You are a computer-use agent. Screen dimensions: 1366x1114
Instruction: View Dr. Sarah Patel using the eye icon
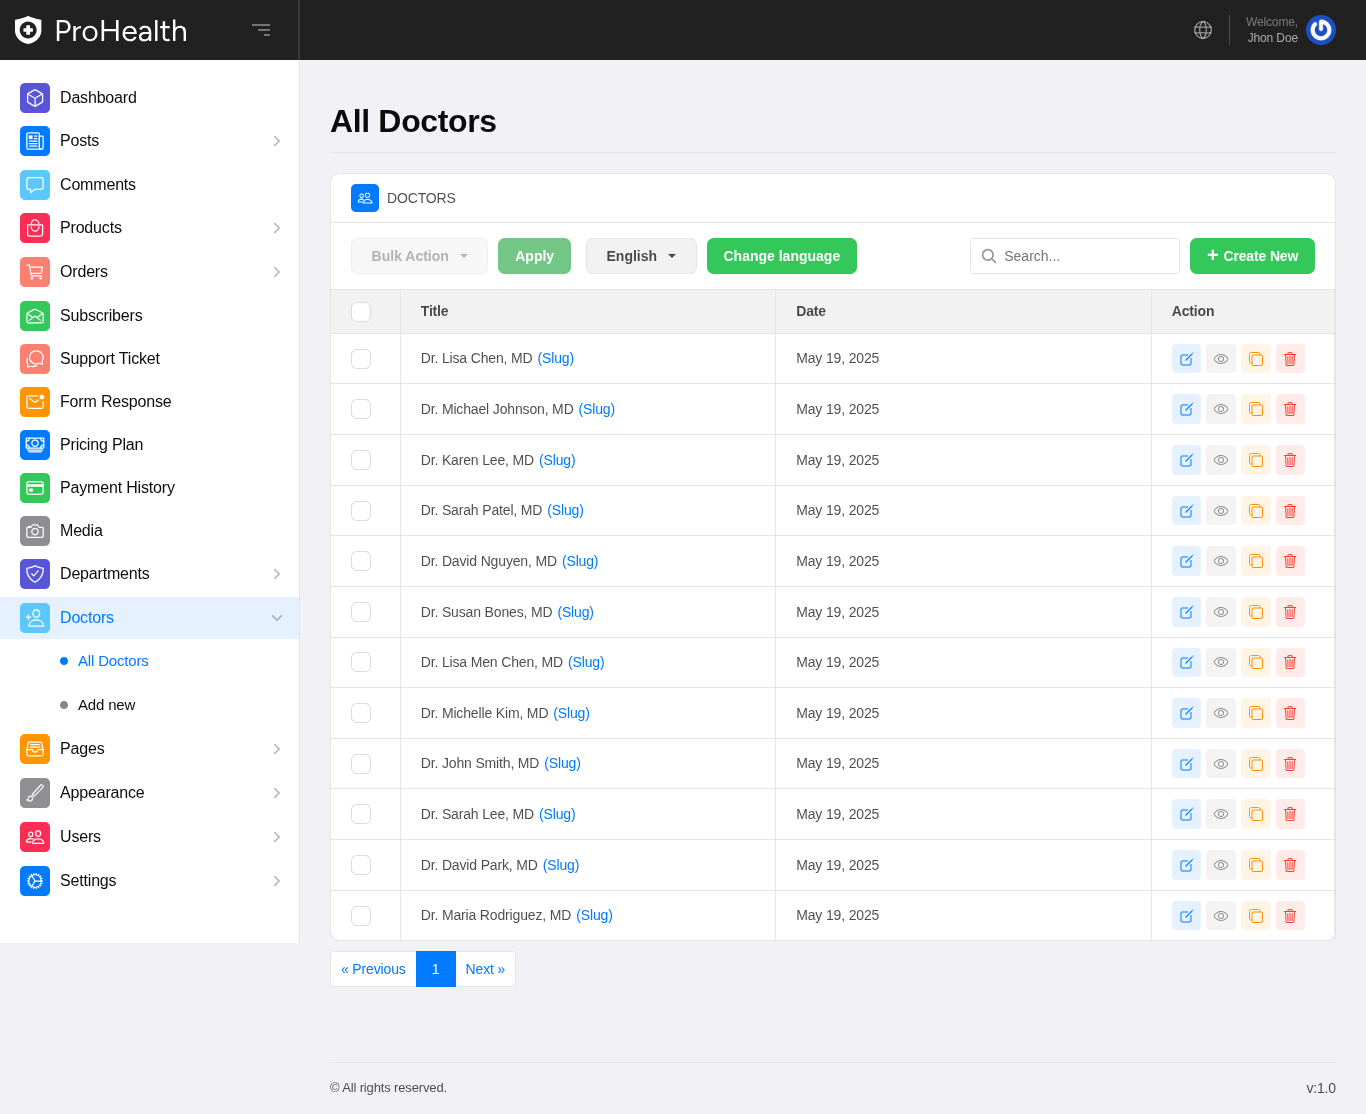pyautogui.click(x=1221, y=511)
